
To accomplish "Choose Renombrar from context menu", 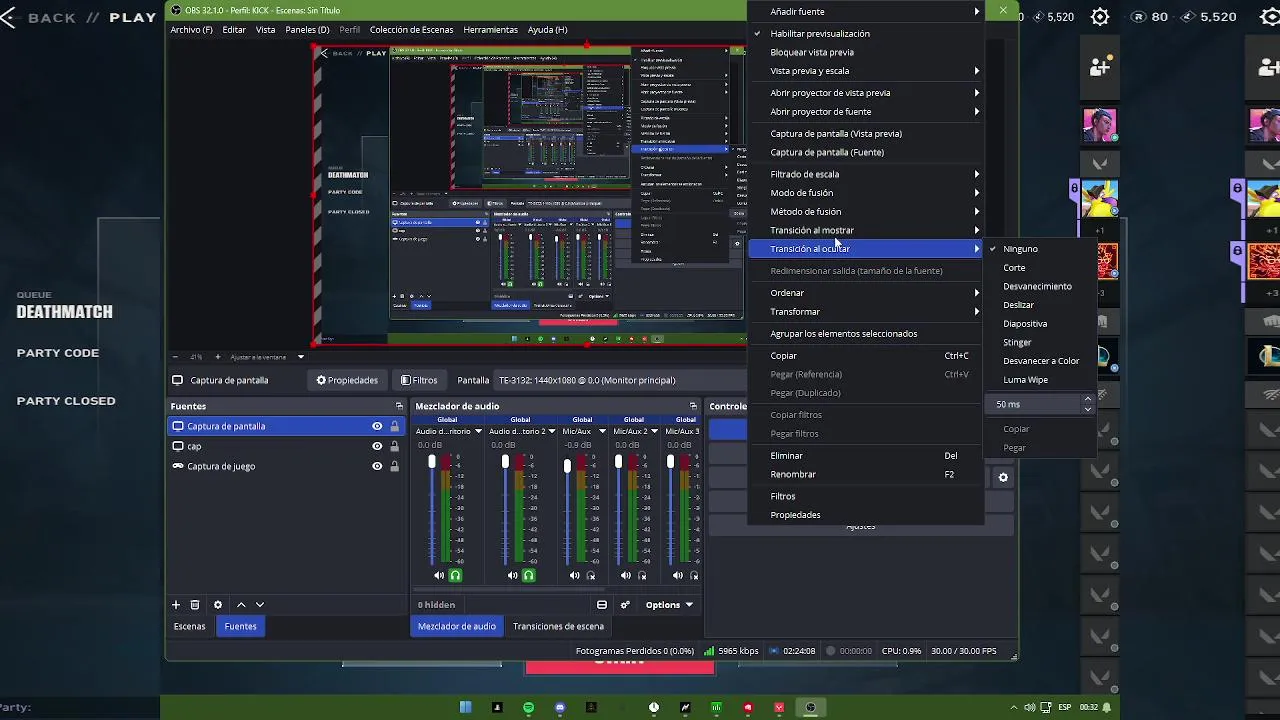I will pyautogui.click(x=866, y=475).
